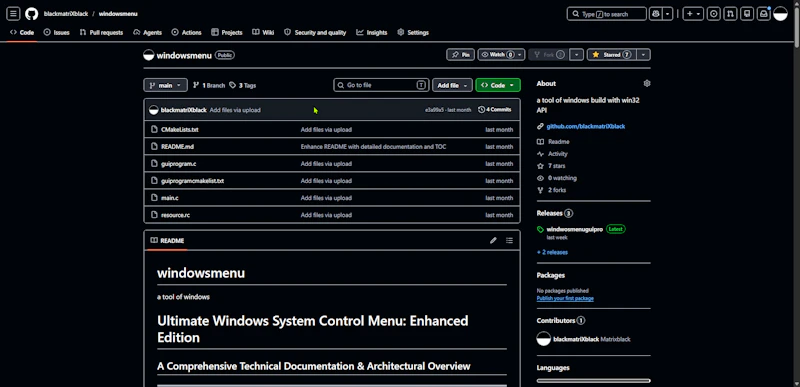Open the notifications inbox icon

click(763, 14)
